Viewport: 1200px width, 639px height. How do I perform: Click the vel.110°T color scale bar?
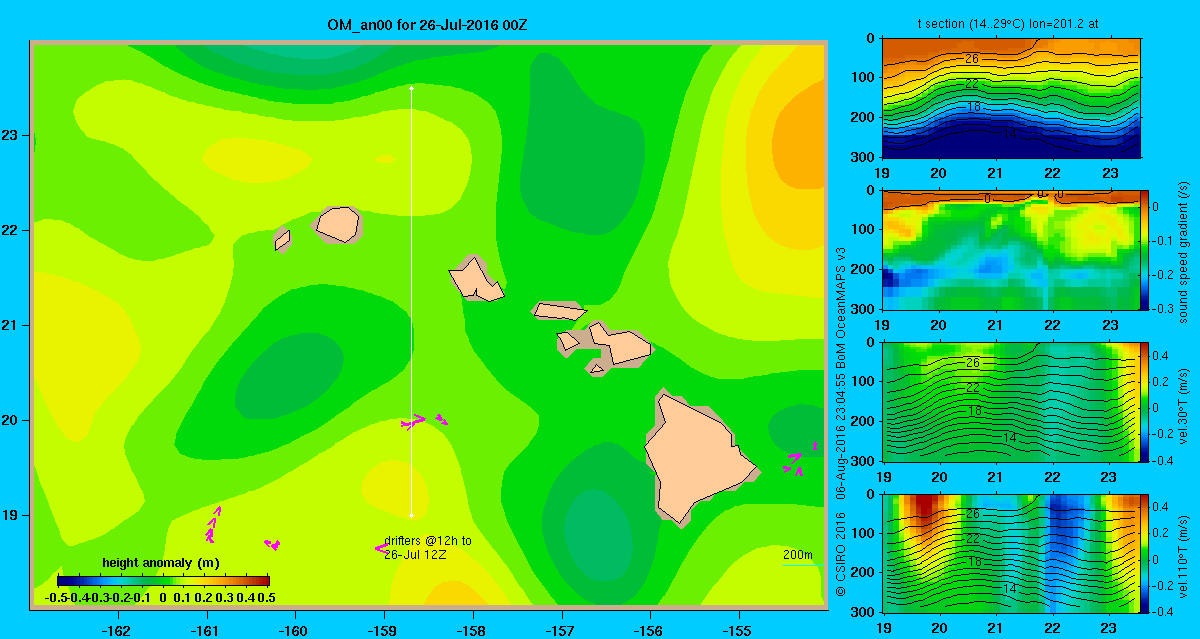pos(1146,553)
